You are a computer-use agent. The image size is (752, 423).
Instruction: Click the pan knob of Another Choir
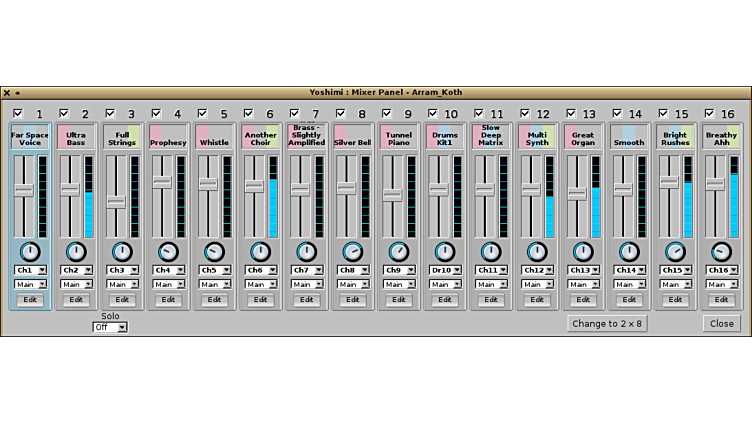coord(260,252)
